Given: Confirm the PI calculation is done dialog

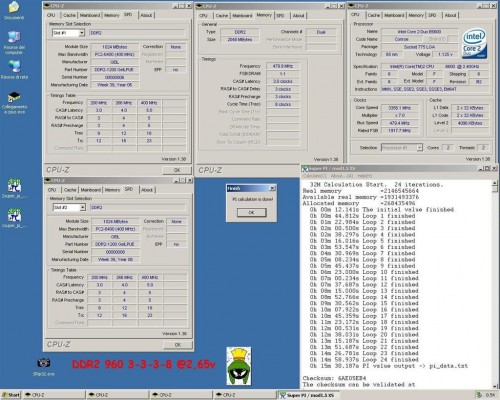Looking at the screenshot, I should (x=251, y=212).
